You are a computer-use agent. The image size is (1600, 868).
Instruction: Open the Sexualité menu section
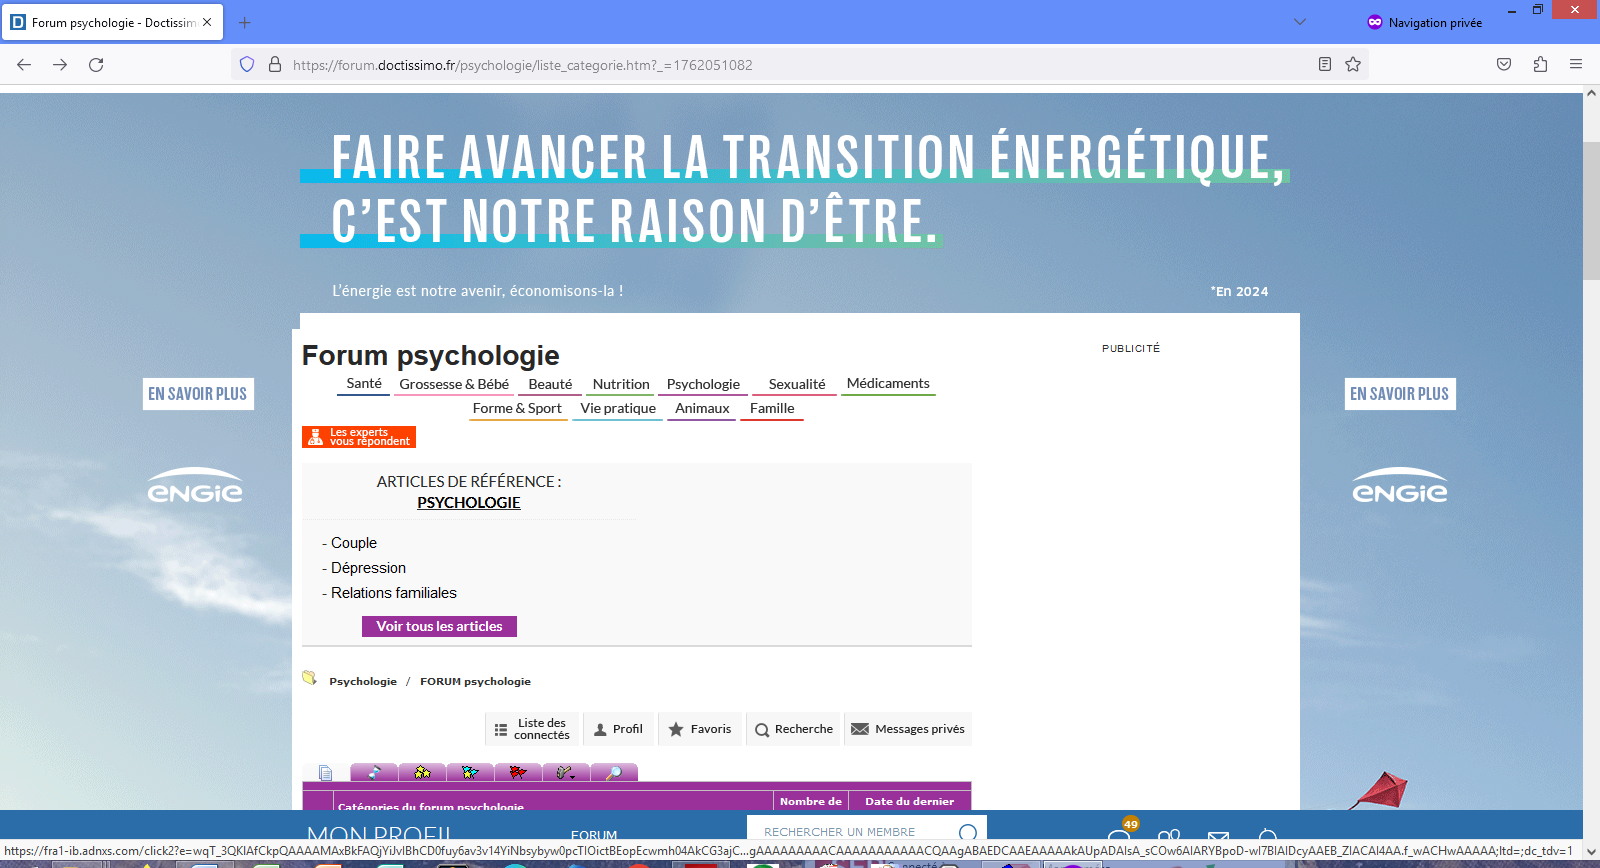pos(797,384)
